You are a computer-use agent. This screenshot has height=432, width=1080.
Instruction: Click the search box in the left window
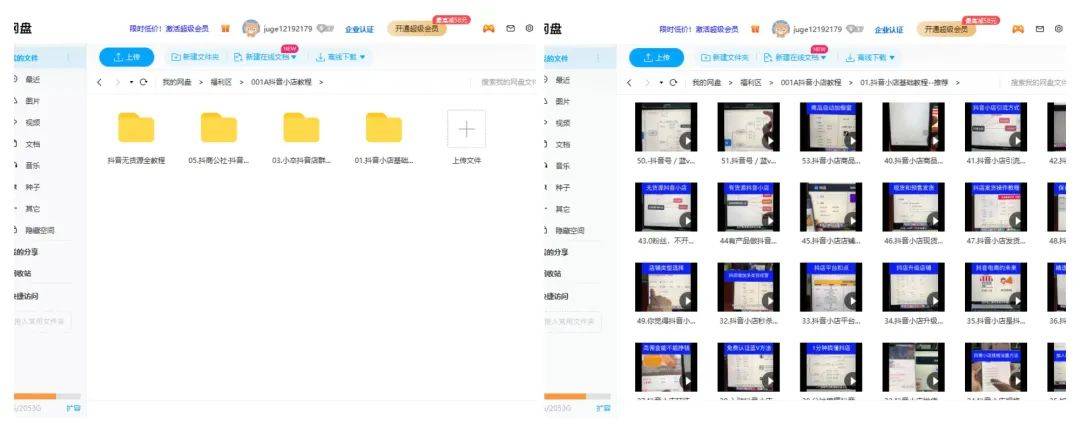pos(508,82)
